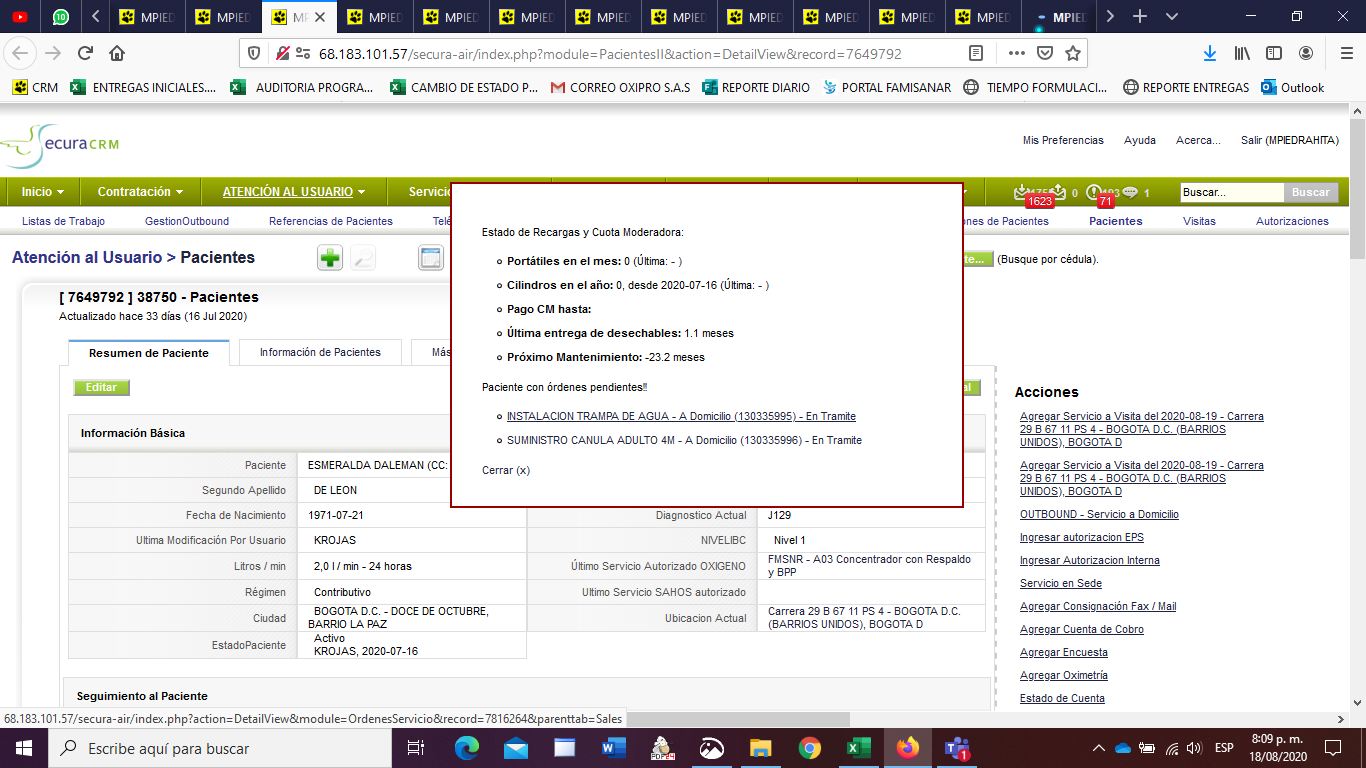This screenshot has height=768, width=1366.
Task: Click the calendar icon beside Pacientes heading
Action: click(x=431, y=258)
